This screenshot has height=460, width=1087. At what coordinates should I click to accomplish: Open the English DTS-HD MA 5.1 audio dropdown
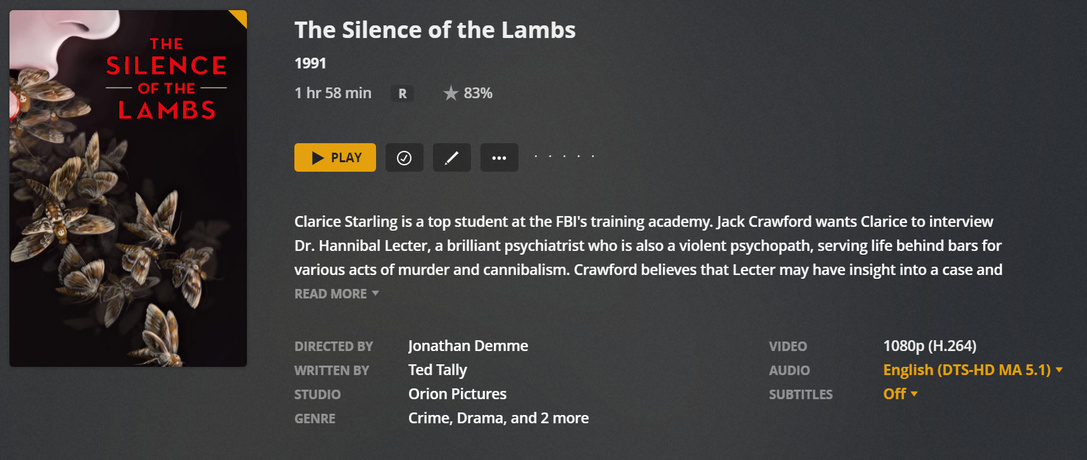972,370
